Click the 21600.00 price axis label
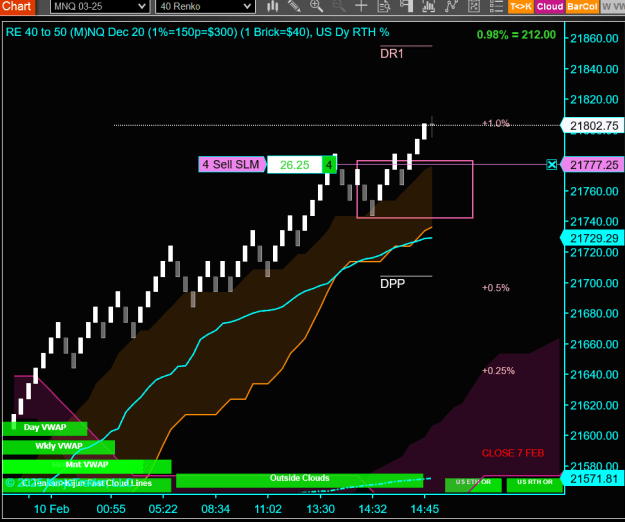 pyautogui.click(x=594, y=436)
